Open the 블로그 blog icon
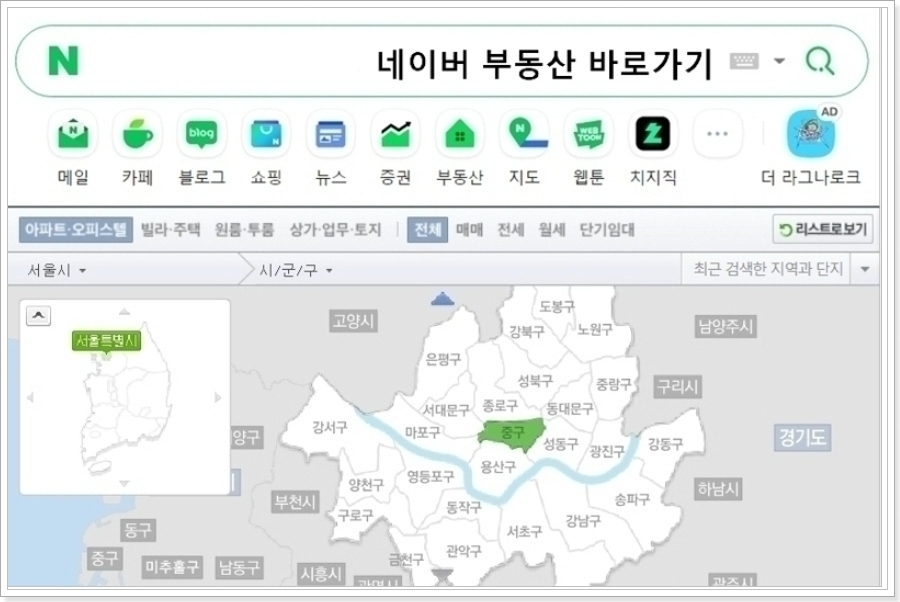900x602 pixels. 201,134
